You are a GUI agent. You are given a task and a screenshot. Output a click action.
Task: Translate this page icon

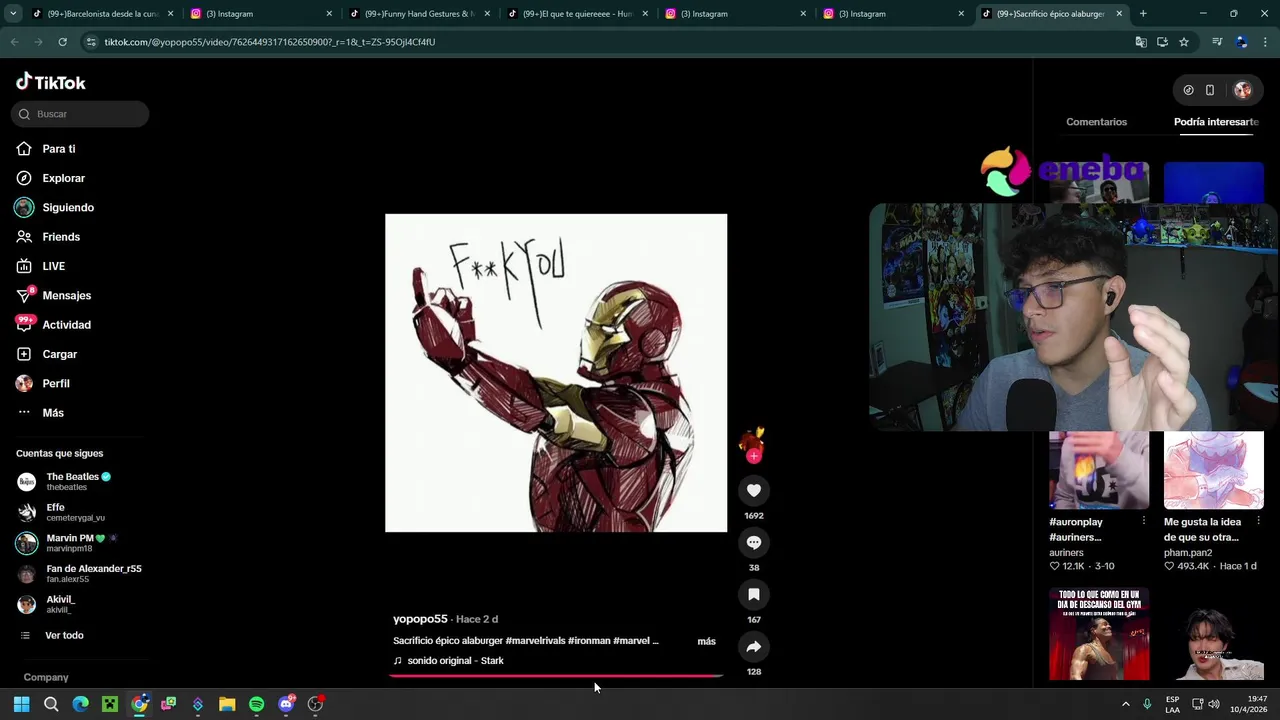tap(1141, 42)
